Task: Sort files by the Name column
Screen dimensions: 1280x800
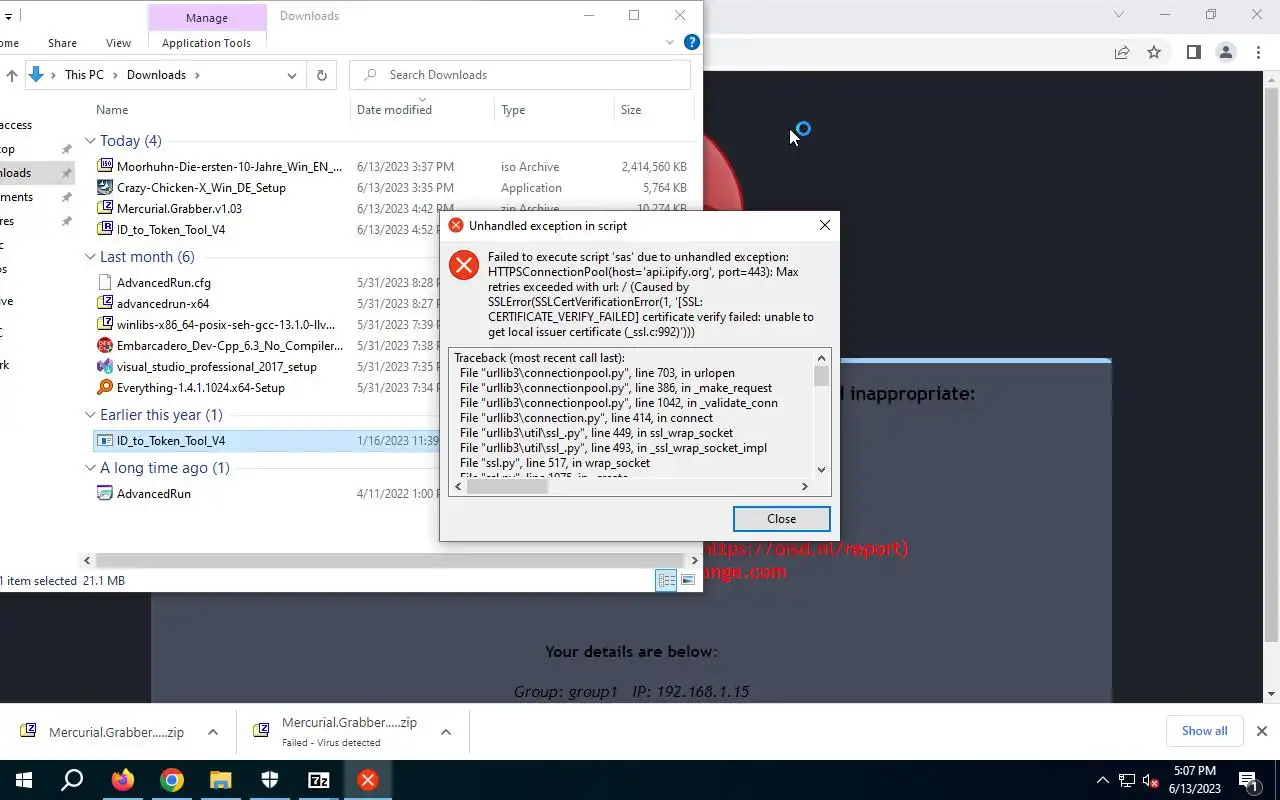Action: click(112, 110)
